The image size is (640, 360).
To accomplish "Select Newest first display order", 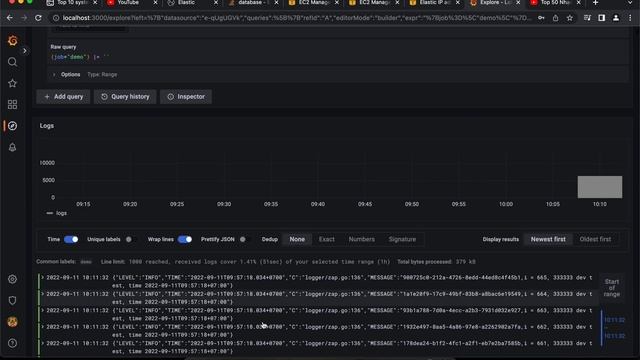I will [548, 240].
